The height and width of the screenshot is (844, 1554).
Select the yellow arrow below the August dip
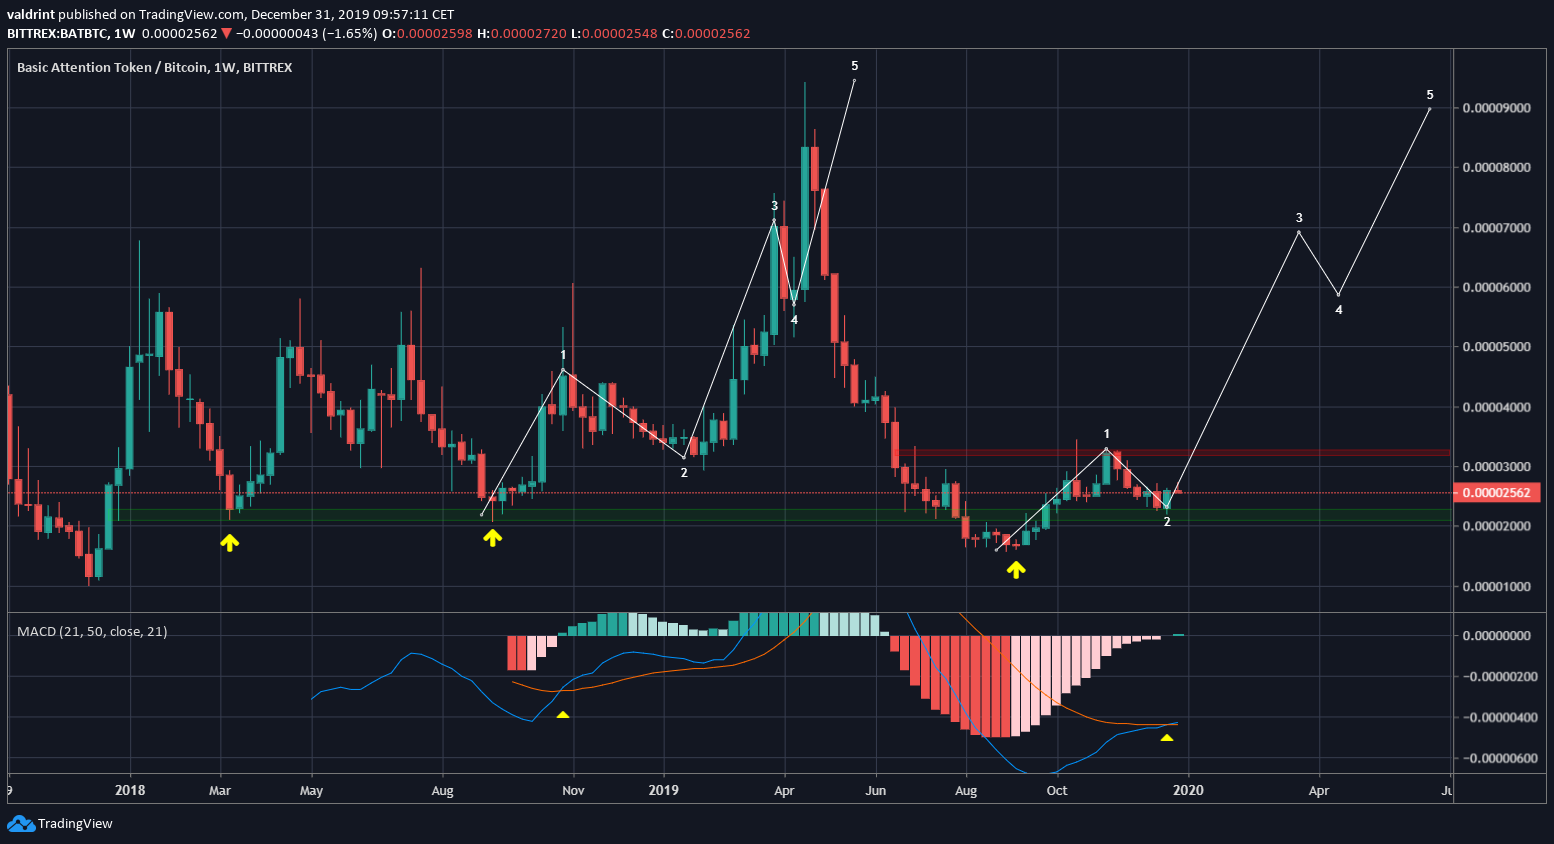tap(492, 538)
